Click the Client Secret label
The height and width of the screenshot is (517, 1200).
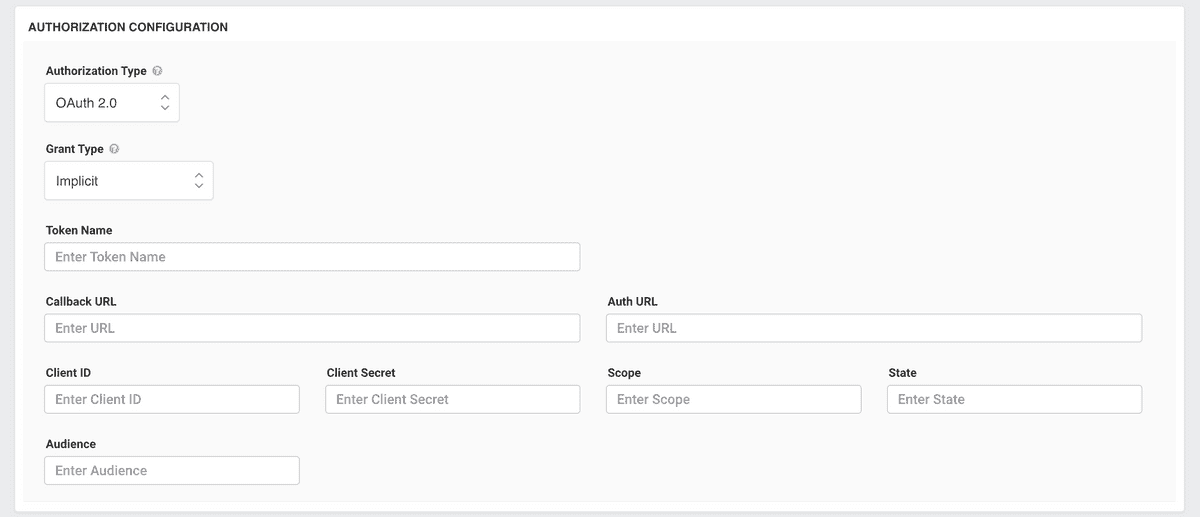(361, 373)
